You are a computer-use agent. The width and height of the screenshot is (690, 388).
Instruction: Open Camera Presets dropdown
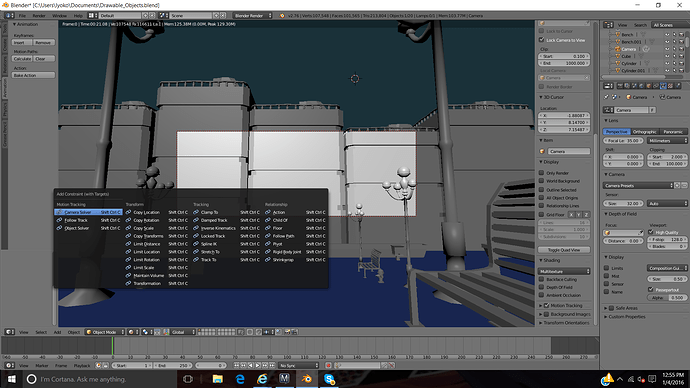click(x=639, y=186)
